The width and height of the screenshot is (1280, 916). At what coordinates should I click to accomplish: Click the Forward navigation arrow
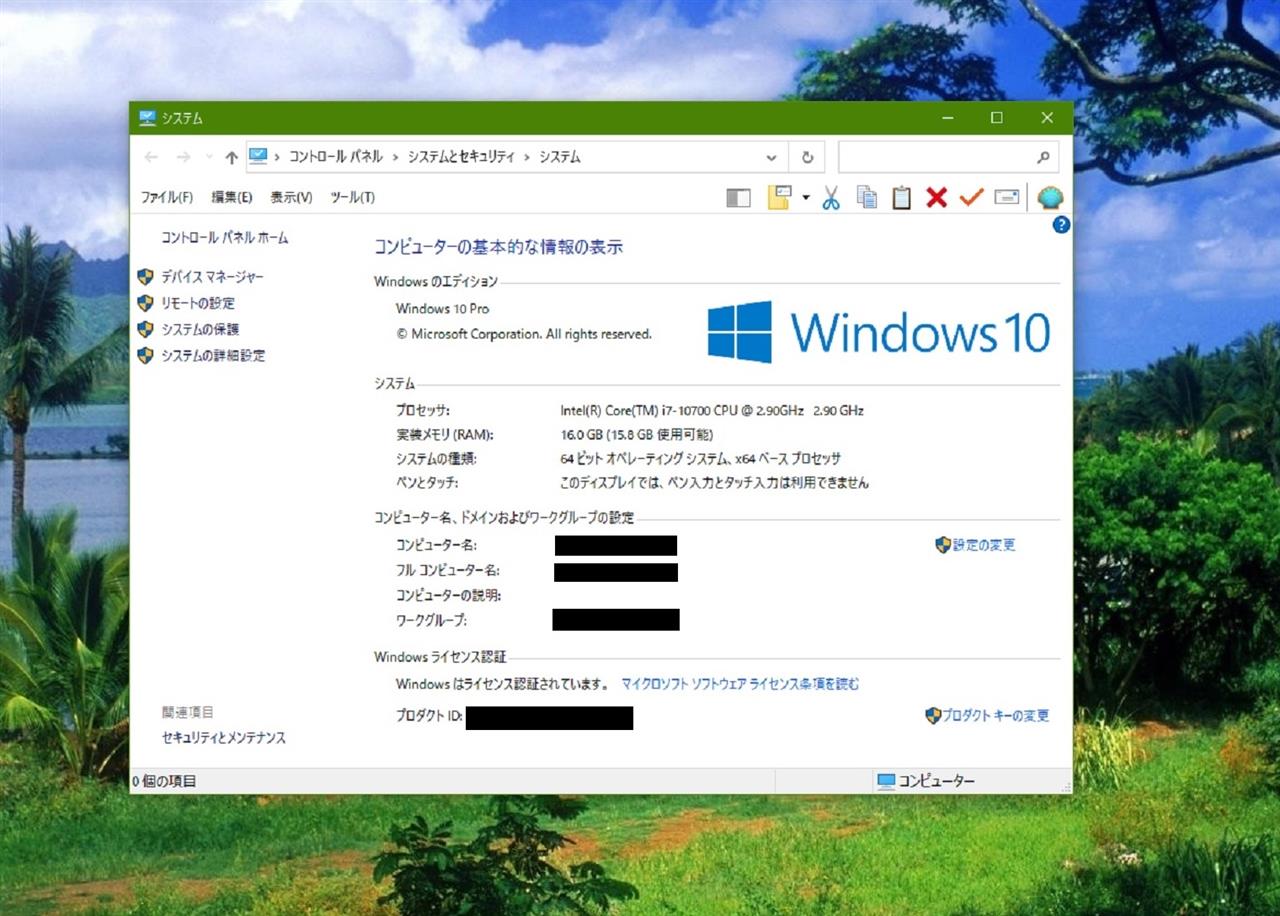tap(183, 157)
